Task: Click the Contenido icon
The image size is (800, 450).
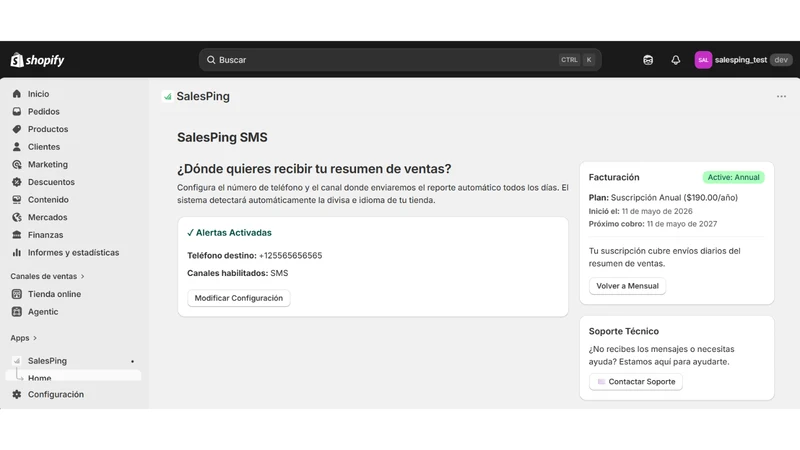Action: coord(17,199)
